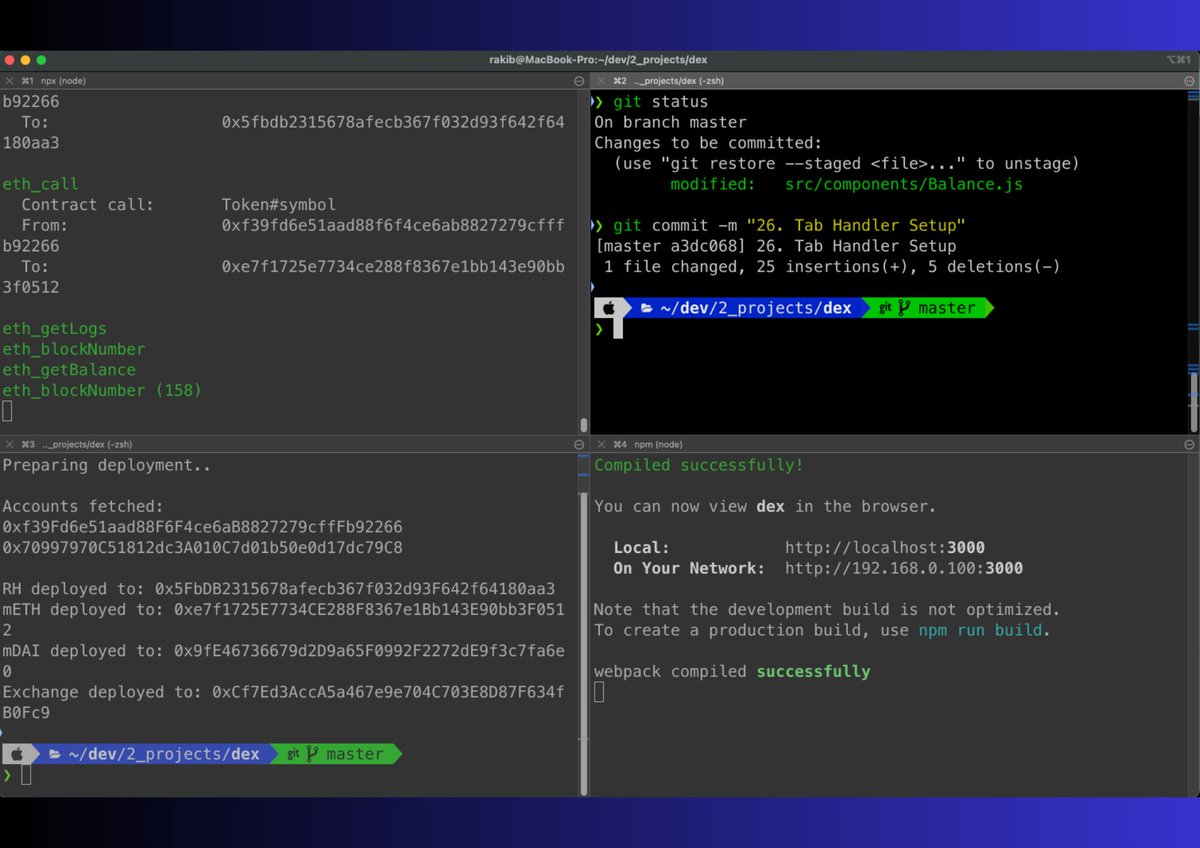The height and width of the screenshot is (848, 1200).
Task: Click the 'eth_getLogs' log line
Action: point(54,328)
